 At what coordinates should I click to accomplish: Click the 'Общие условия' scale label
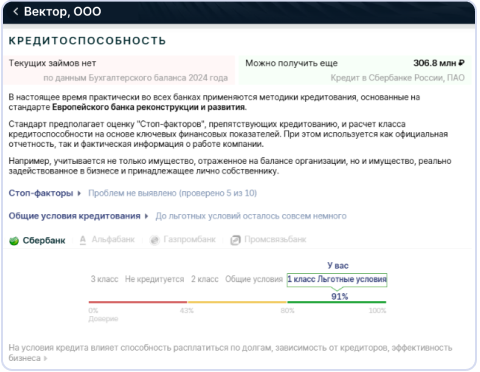tap(254, 279)
